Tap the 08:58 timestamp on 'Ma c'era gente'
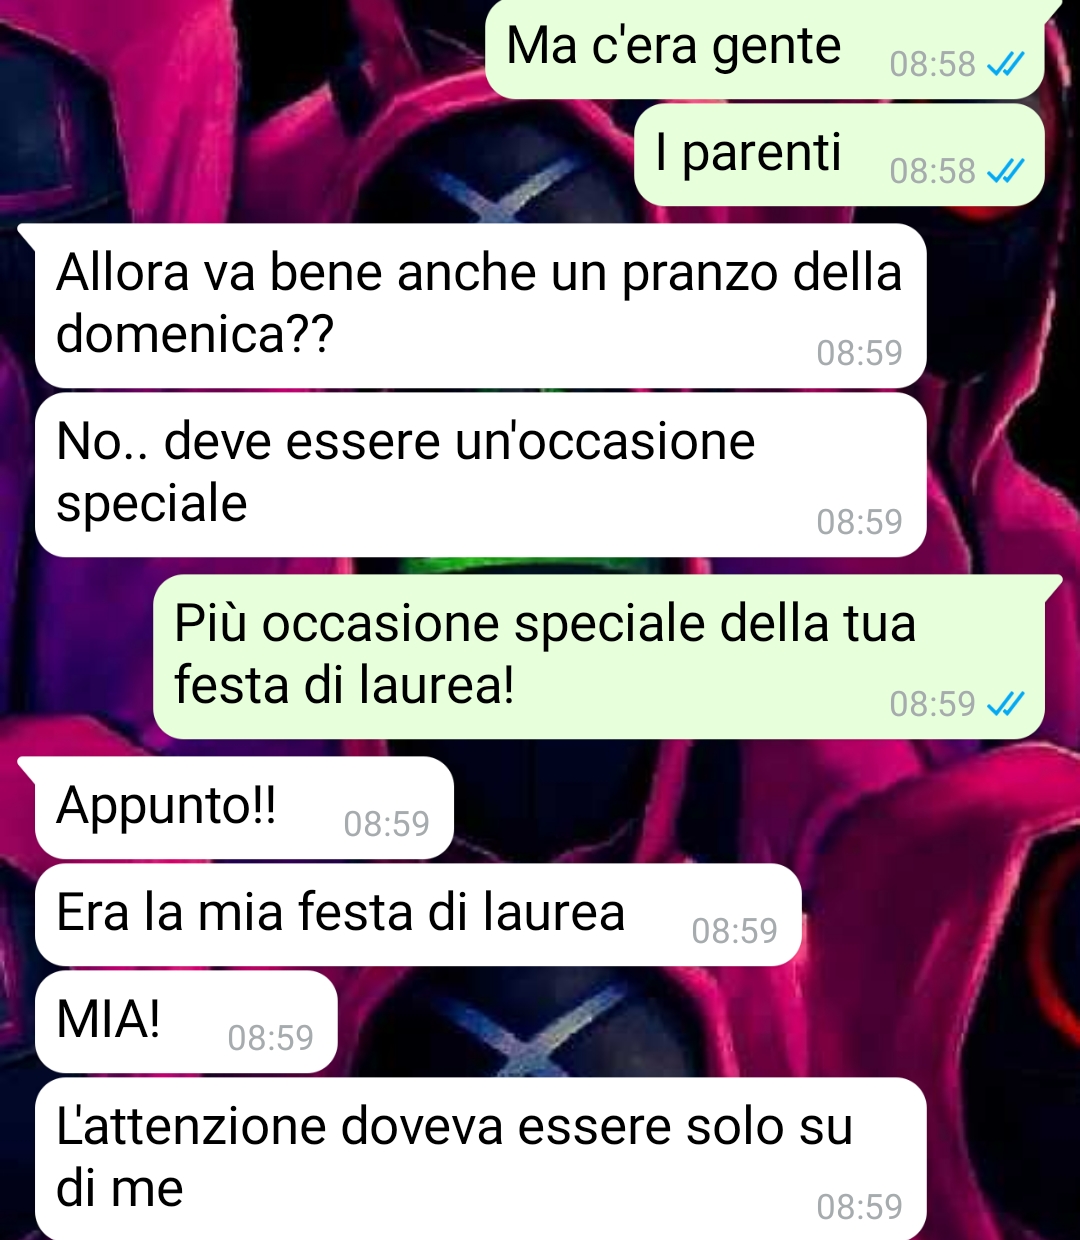1080x1240 pixels. 932,65
